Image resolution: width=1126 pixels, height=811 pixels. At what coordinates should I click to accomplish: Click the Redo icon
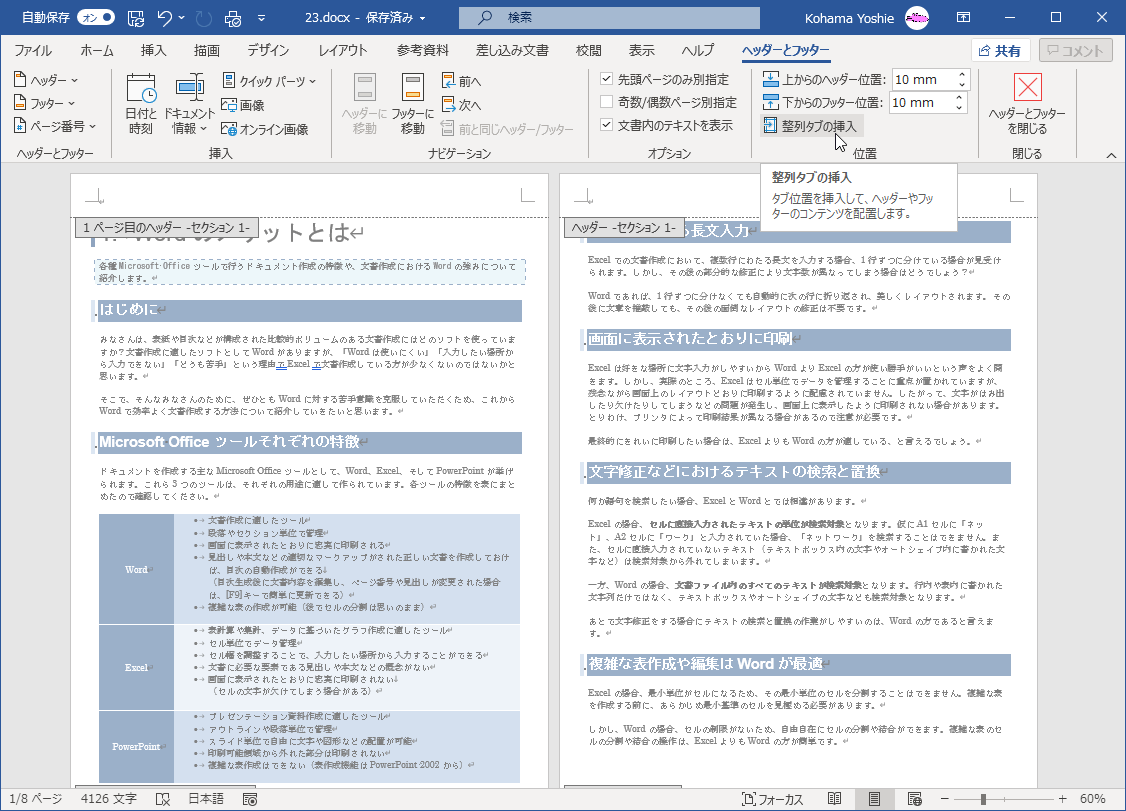[204, 18]
